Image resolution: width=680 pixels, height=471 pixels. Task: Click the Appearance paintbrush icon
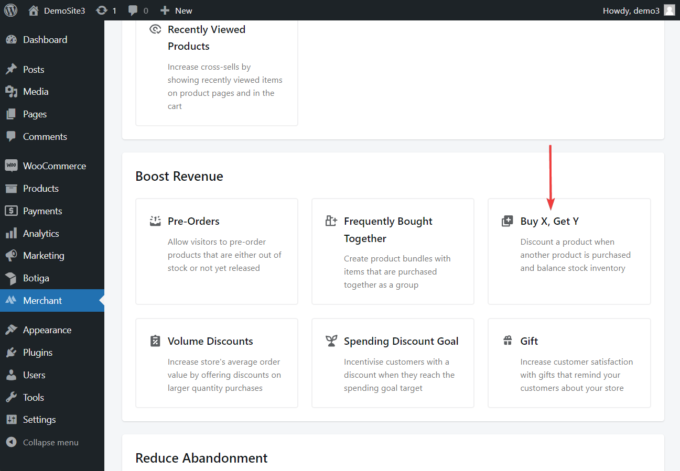point(11,330)
